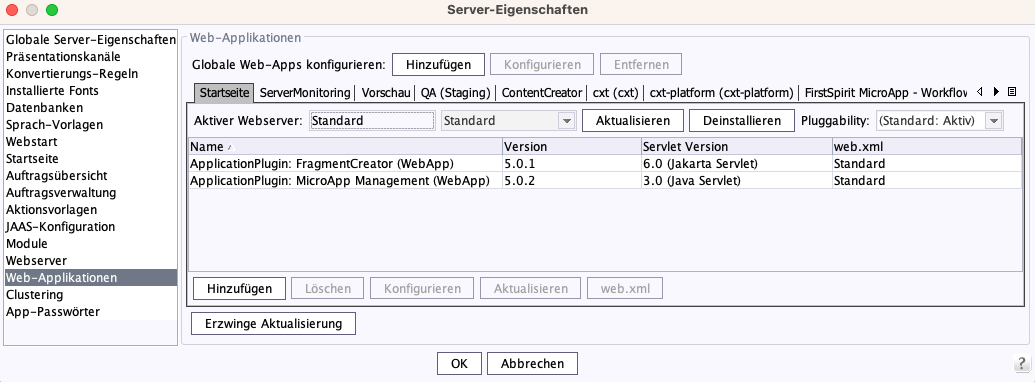This screenshot has width=1035, height=382.
Task: Click the Entfernen button
Action: (x=641, y=65)
